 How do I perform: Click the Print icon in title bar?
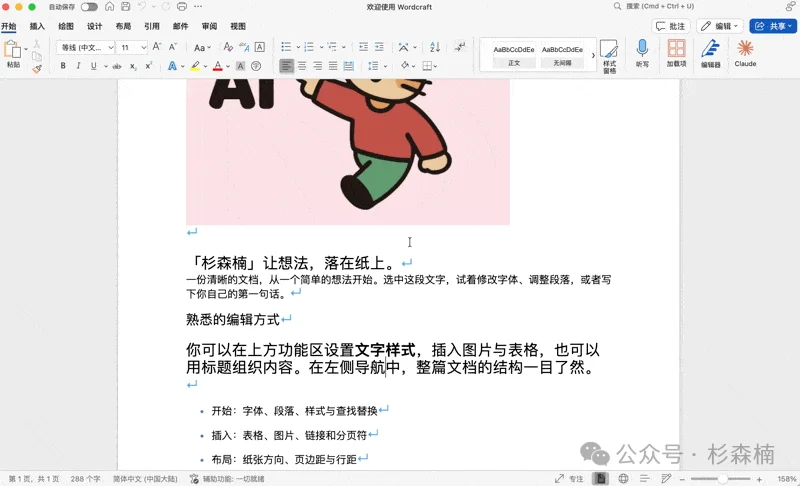pyautogui.click(x=182, y=7)
